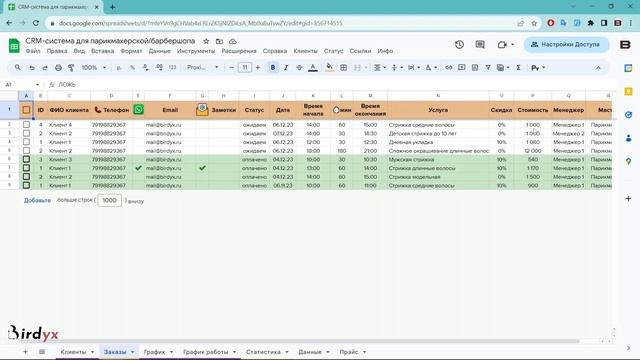The height and width of the screenshot is (360, 640).
Task: Open the Данные menu
Action: [x=159, y=51]
